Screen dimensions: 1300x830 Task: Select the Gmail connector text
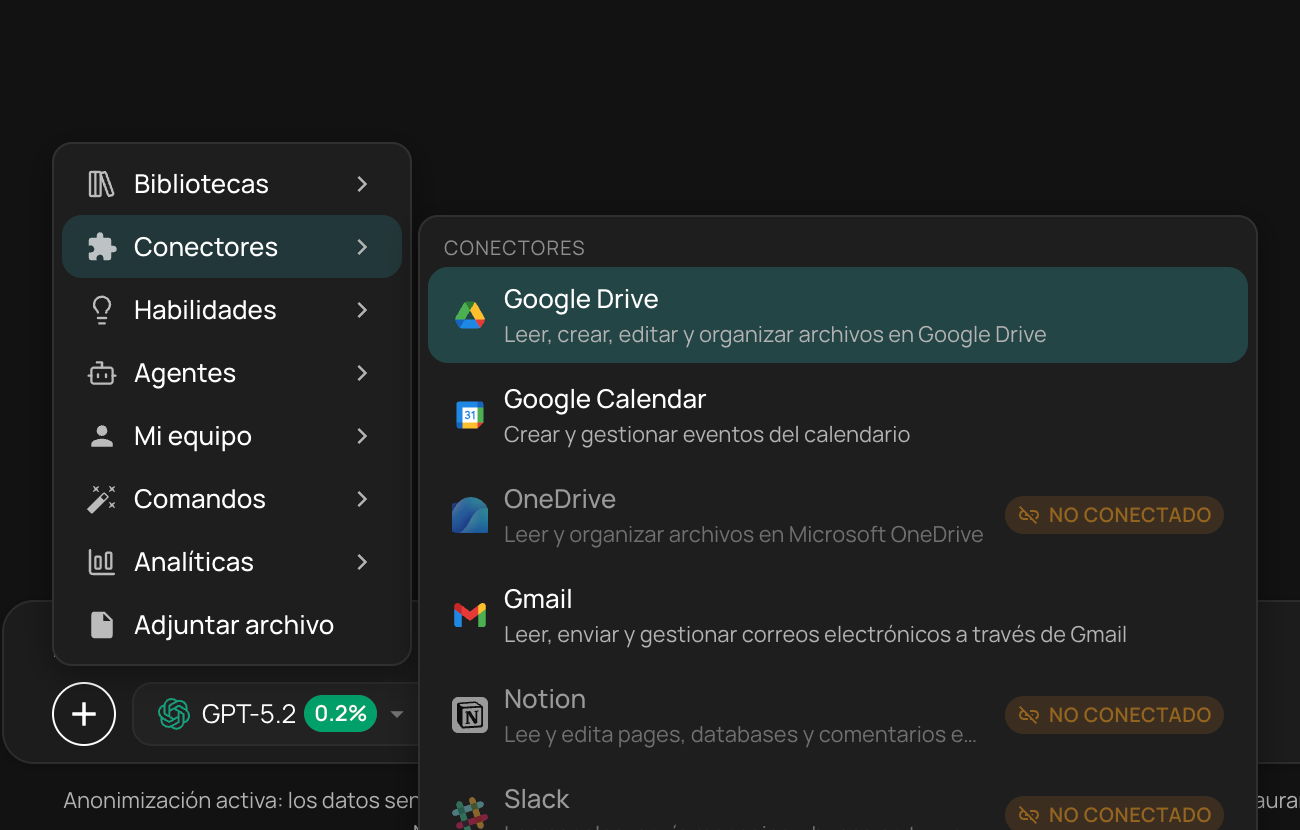coord(538,599)
